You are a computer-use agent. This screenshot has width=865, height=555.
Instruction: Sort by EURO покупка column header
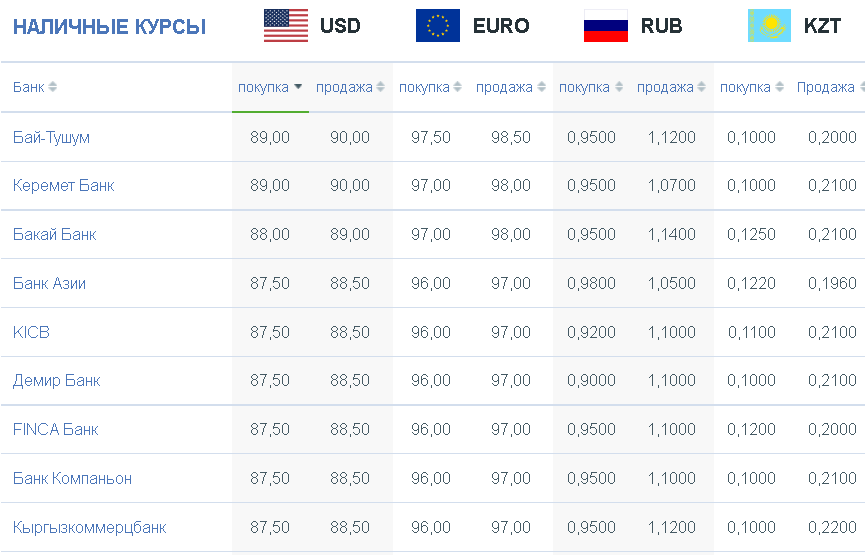[430, 87]
